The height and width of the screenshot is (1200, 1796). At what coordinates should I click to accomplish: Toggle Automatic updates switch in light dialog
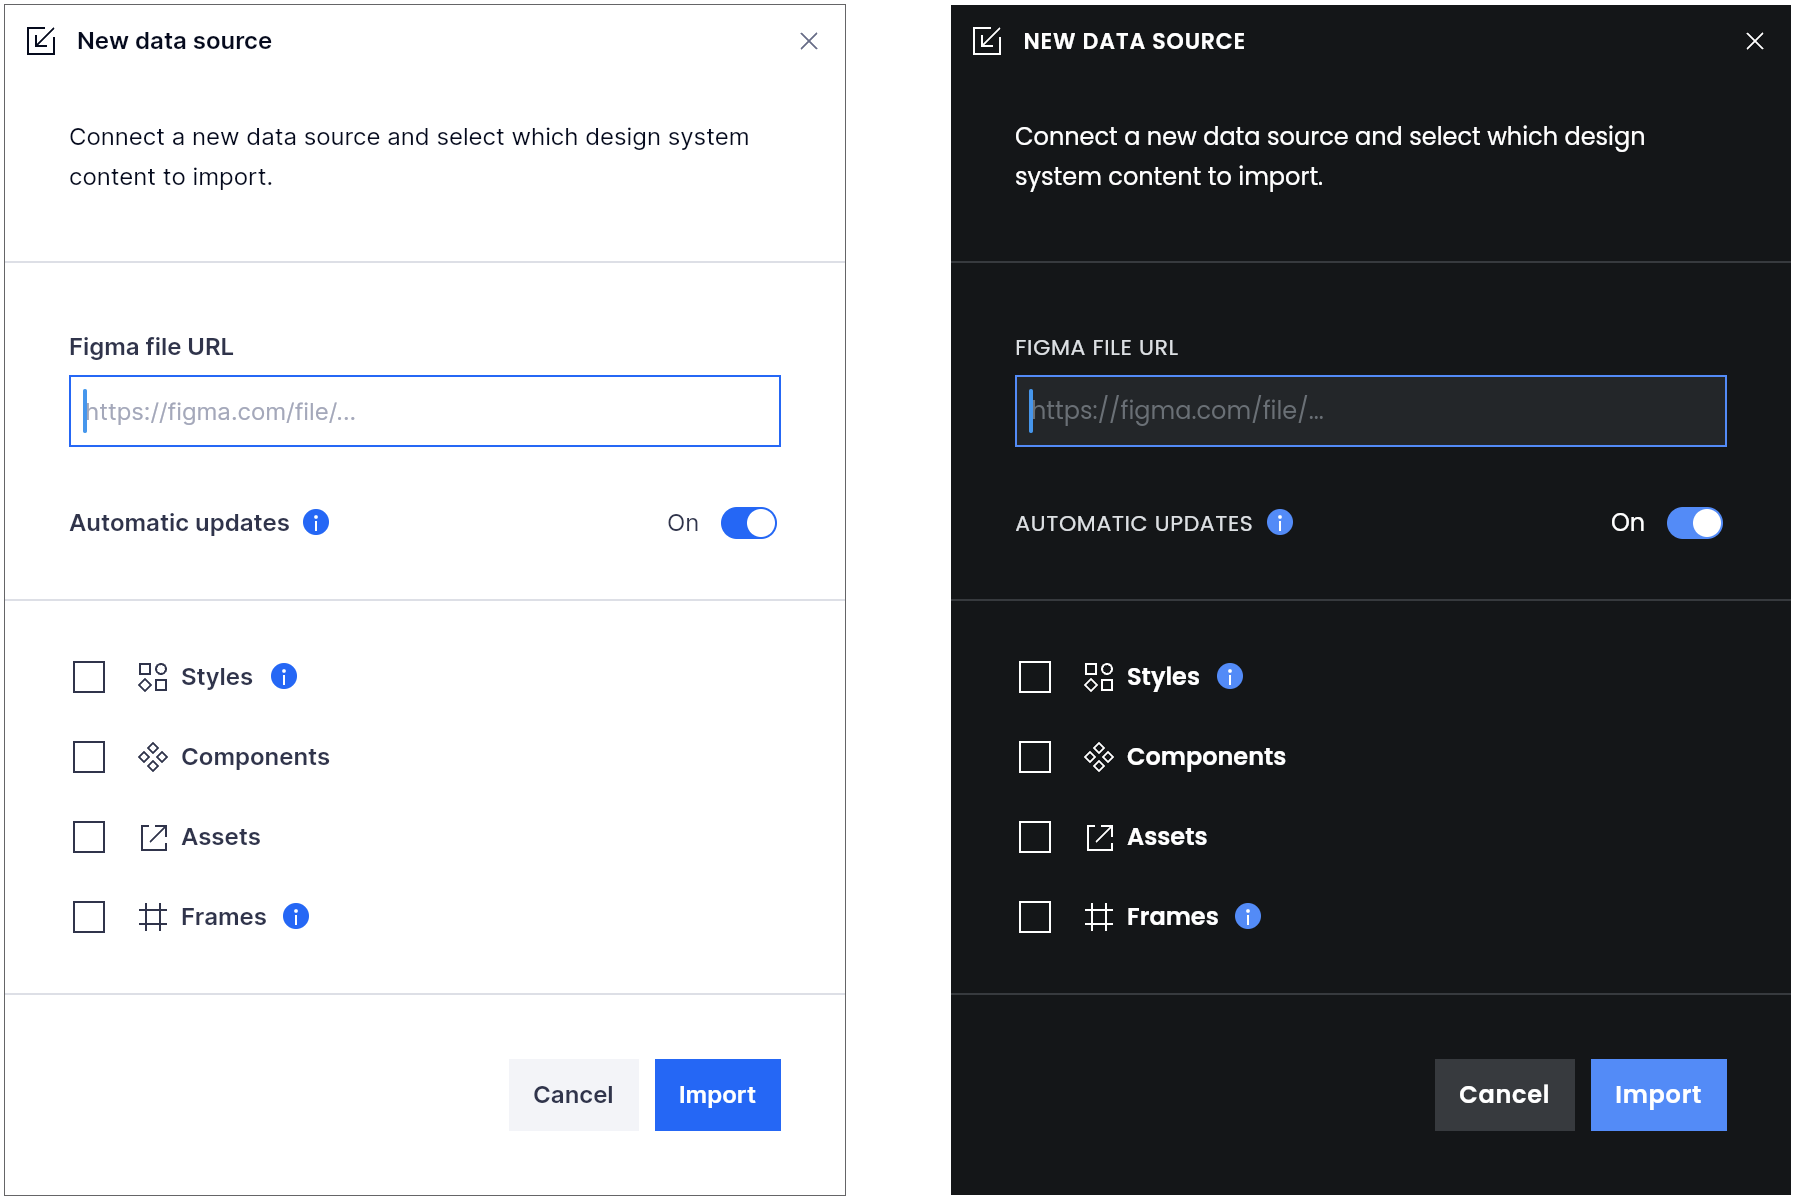click(749, 523)
